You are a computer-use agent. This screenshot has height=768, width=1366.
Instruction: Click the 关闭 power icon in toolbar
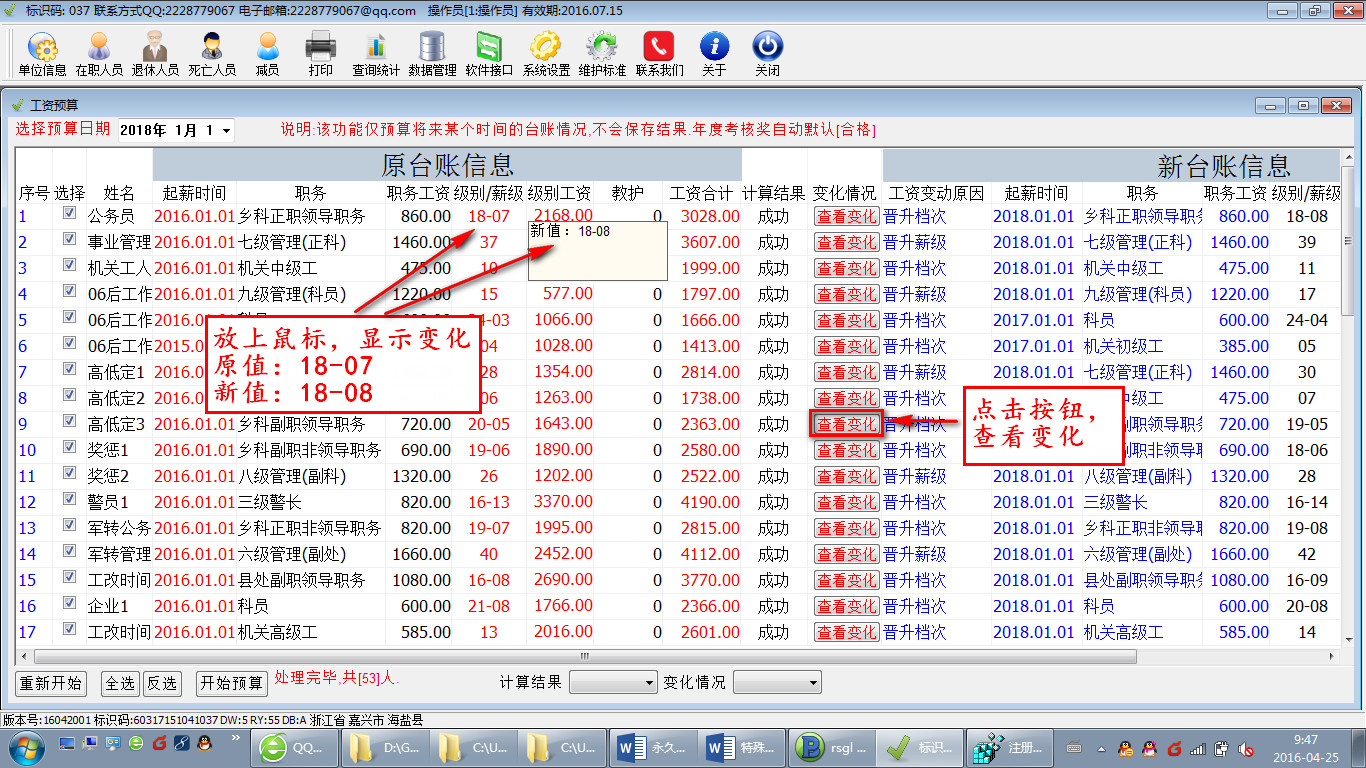tap(767, 53)
